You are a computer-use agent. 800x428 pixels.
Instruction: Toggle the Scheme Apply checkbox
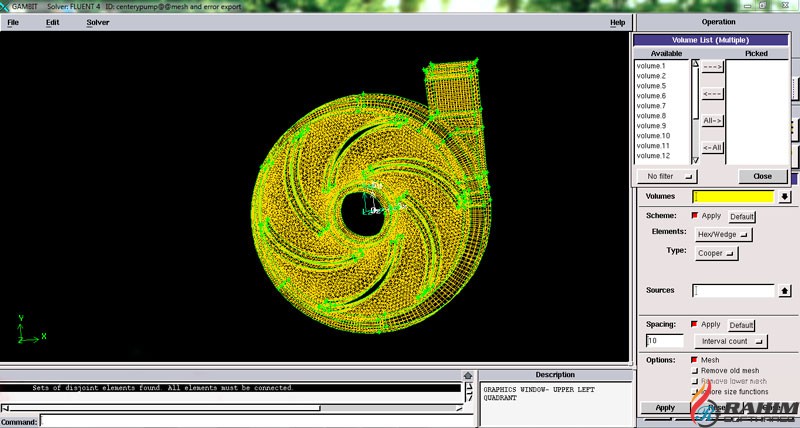(695, 216)
